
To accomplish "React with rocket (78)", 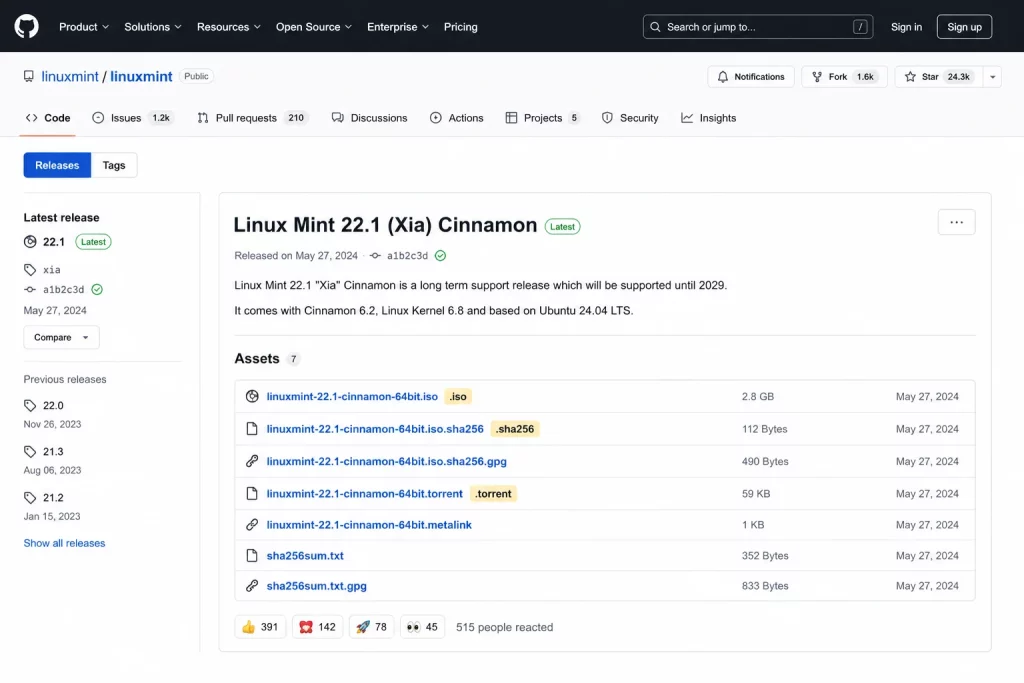I will click(372, 627).
